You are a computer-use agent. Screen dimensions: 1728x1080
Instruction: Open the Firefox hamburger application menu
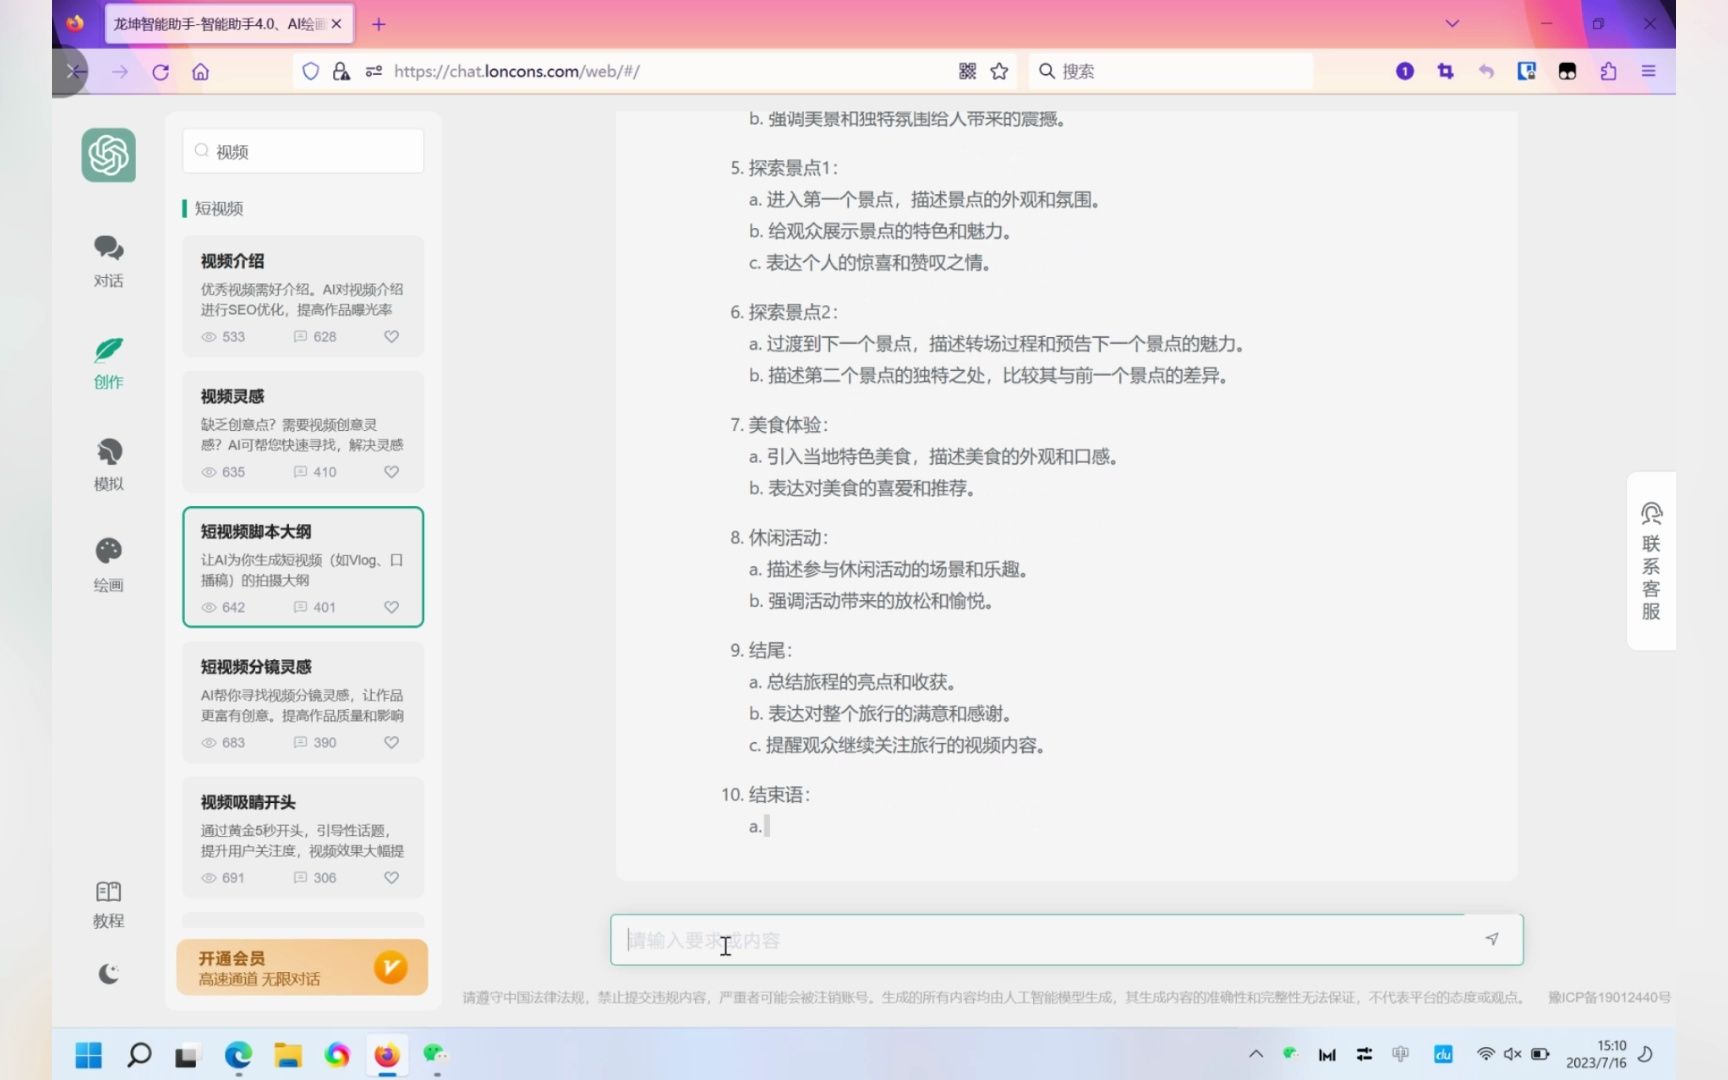click(1649, 71)
